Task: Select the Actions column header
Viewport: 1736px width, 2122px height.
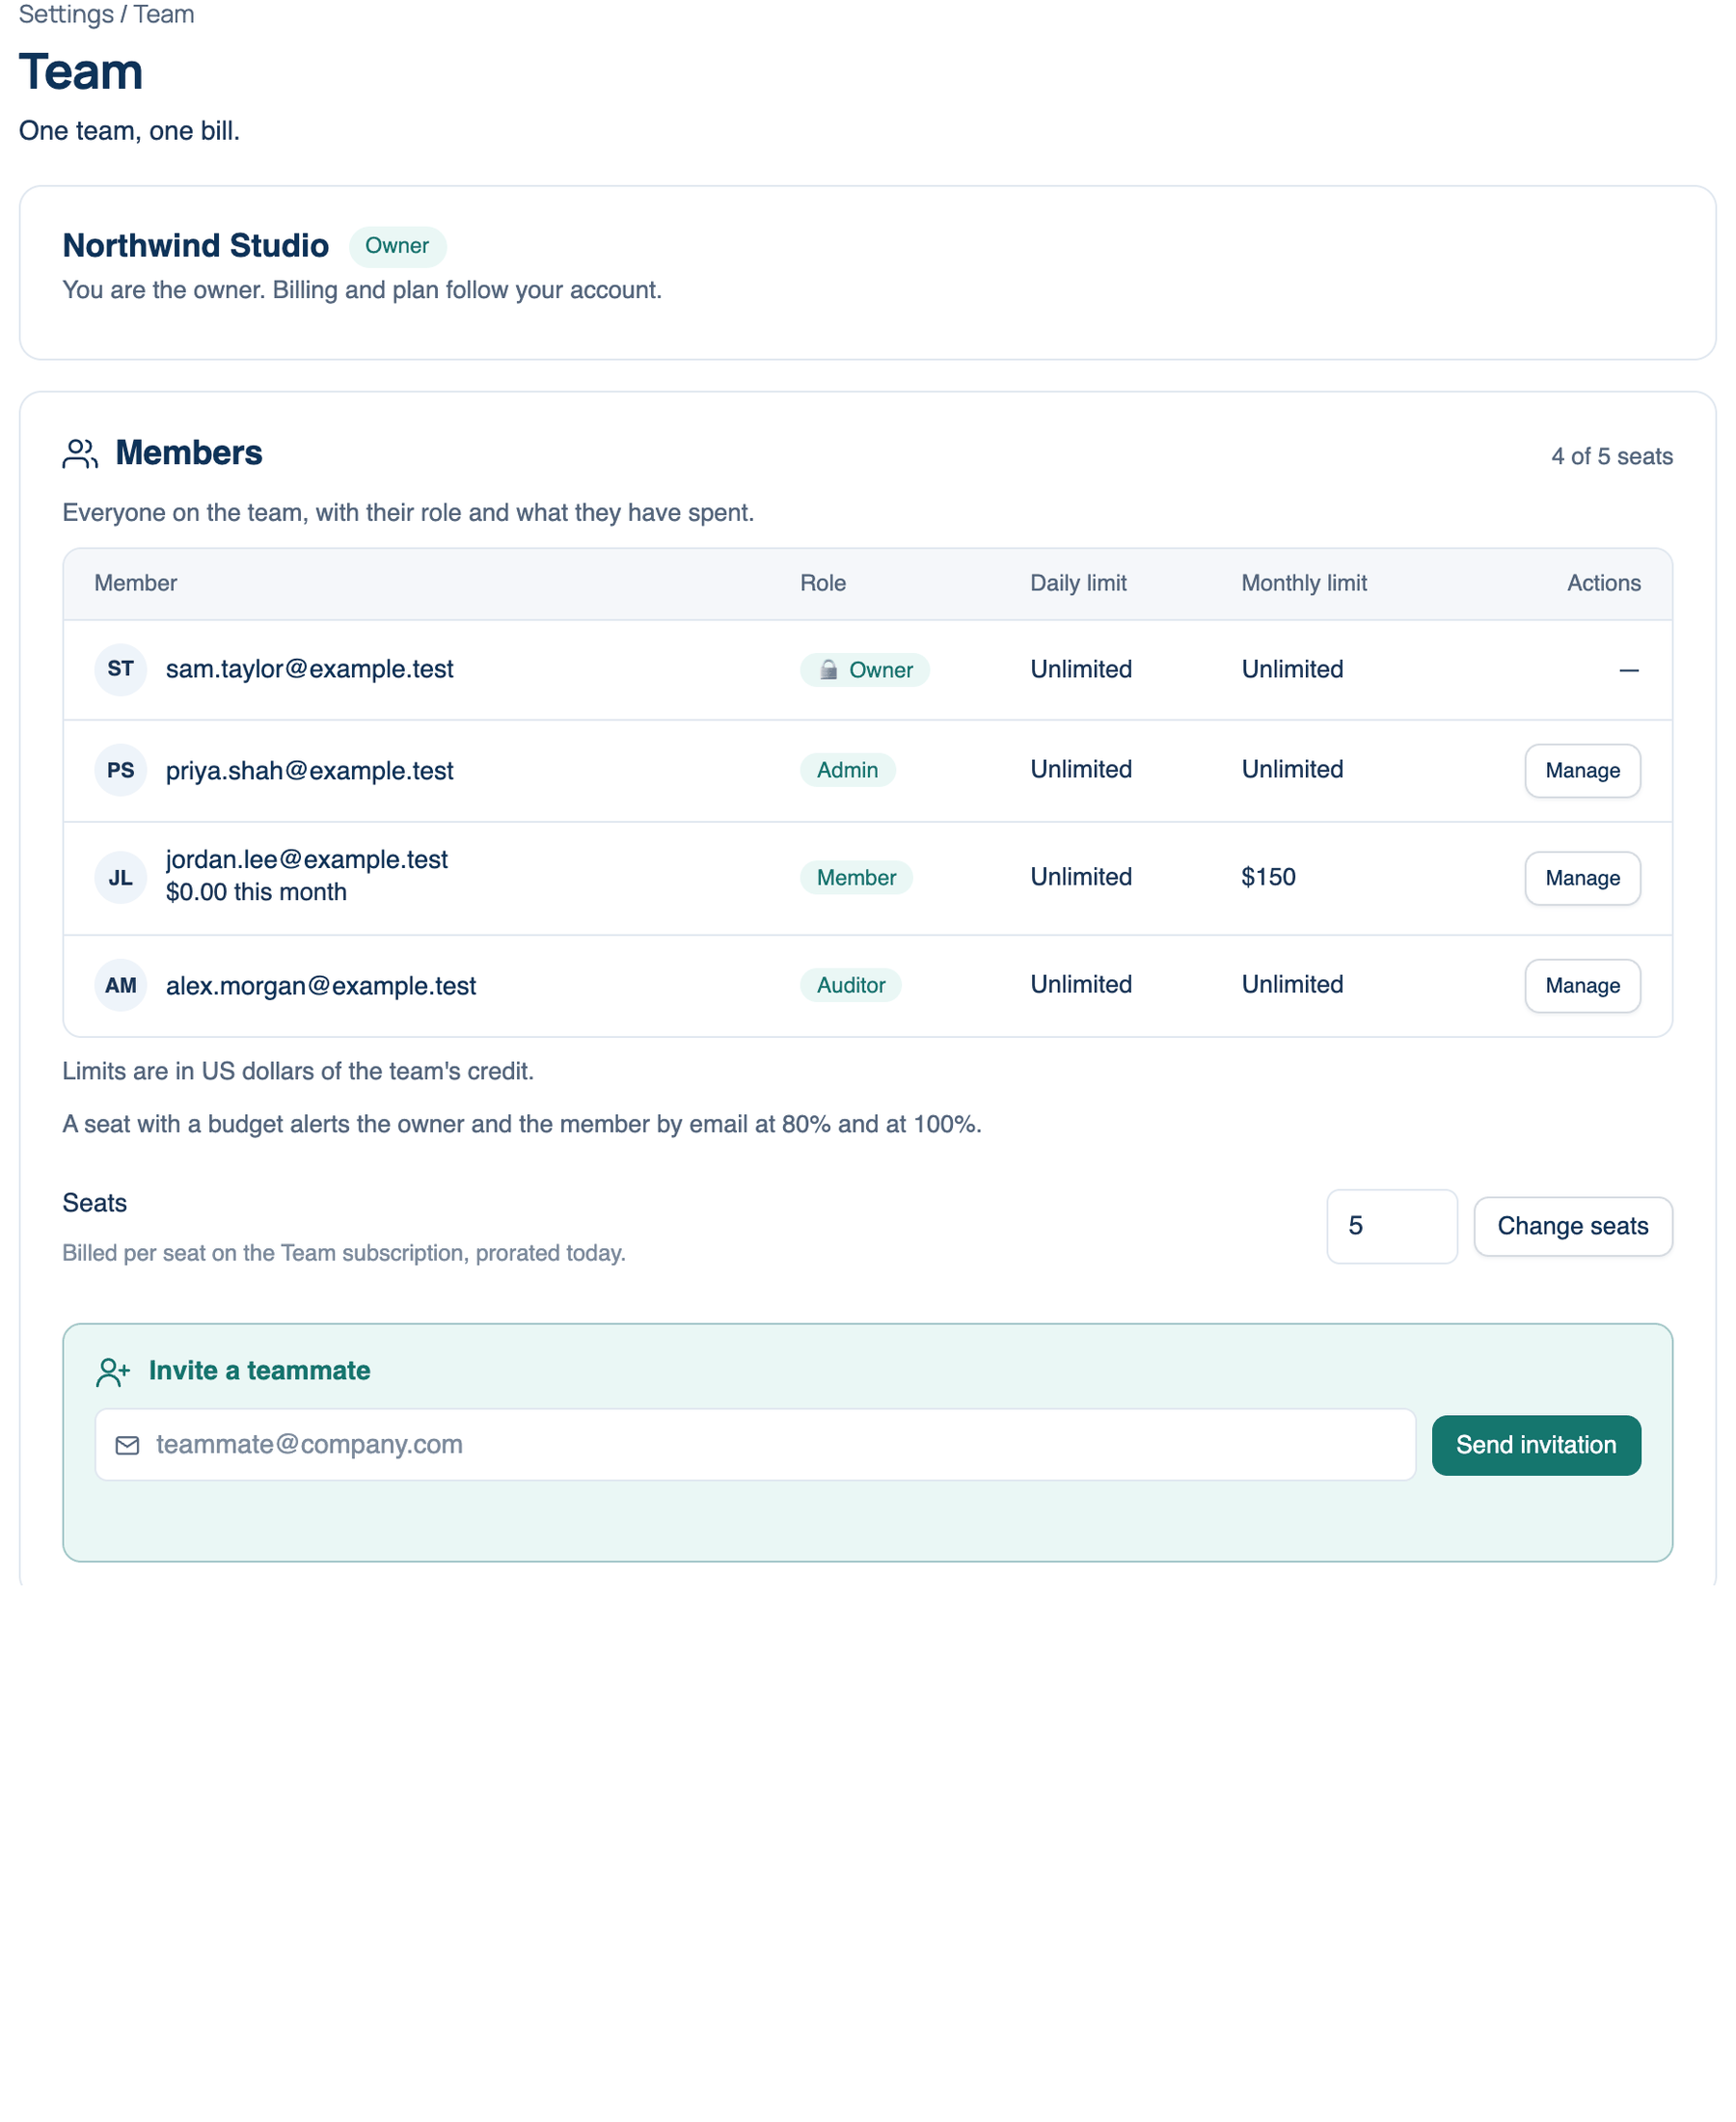Action: [1603, 583]
